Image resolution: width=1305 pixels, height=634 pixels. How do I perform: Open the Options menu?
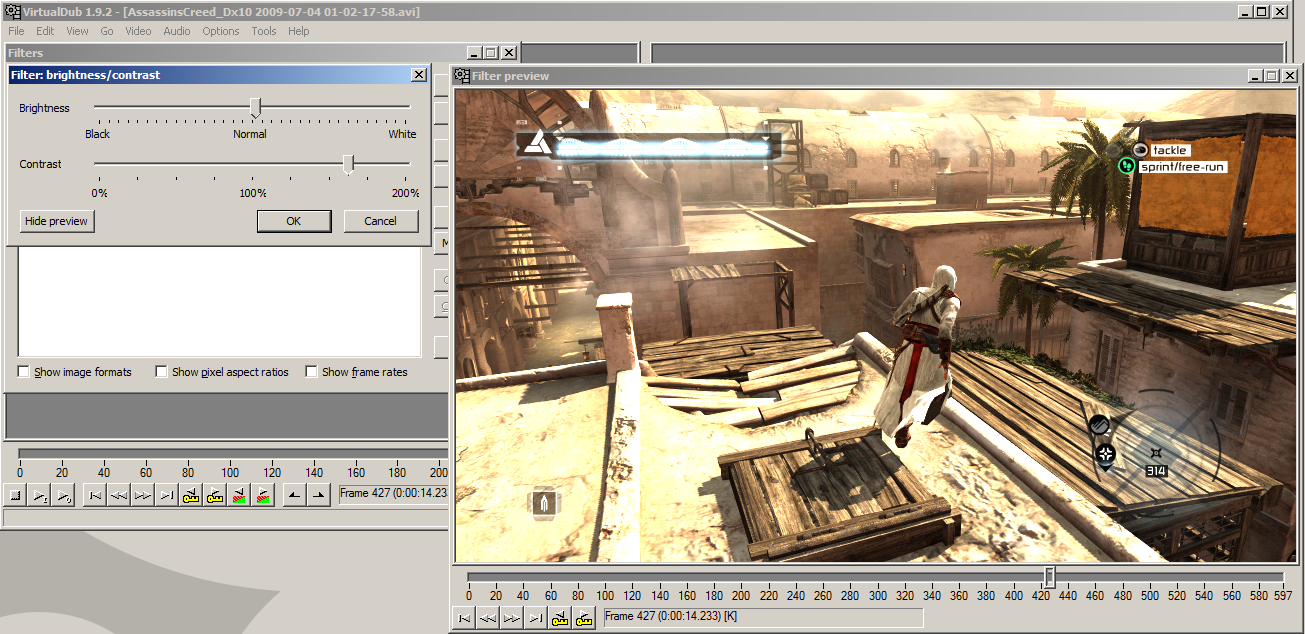pos(221,31)
